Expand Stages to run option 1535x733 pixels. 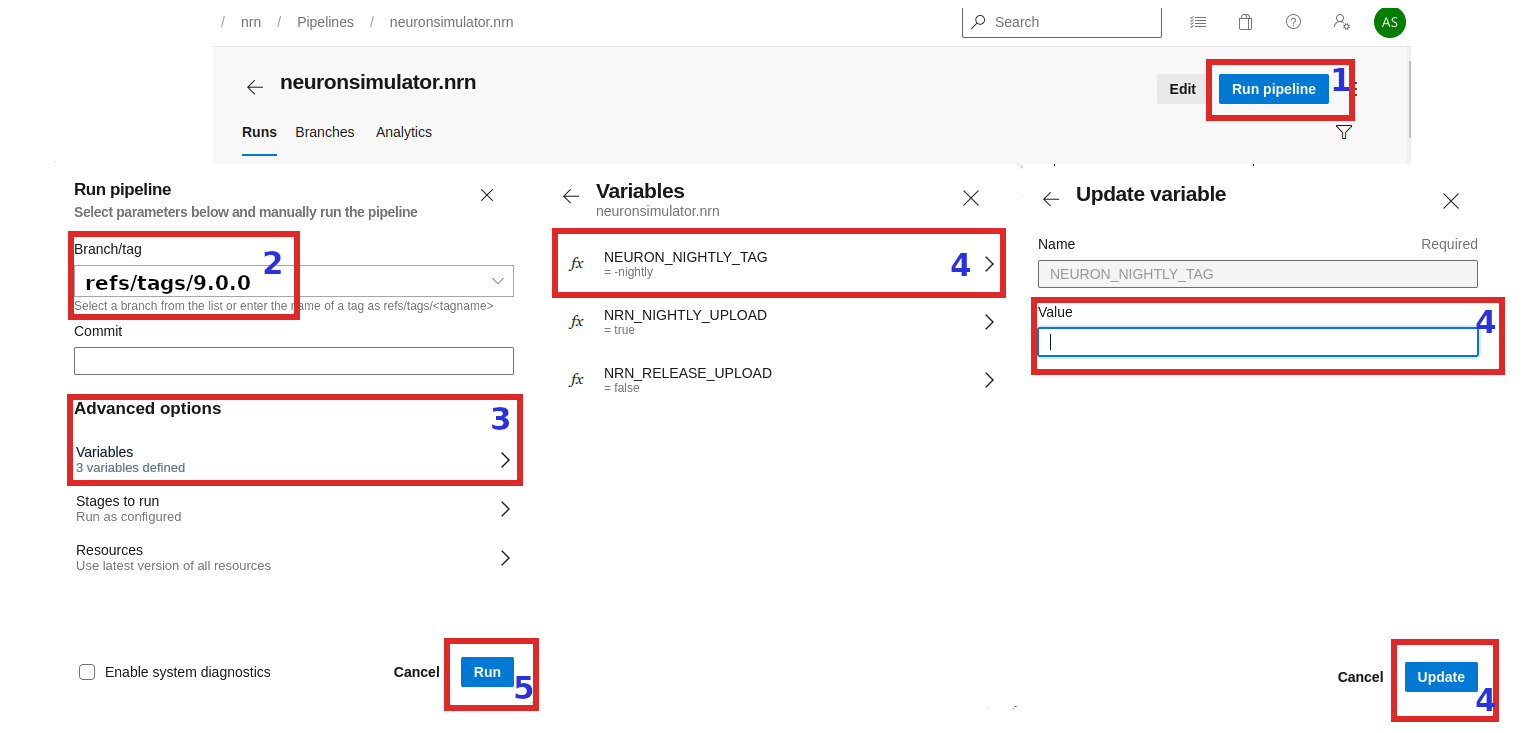(294, 508)
